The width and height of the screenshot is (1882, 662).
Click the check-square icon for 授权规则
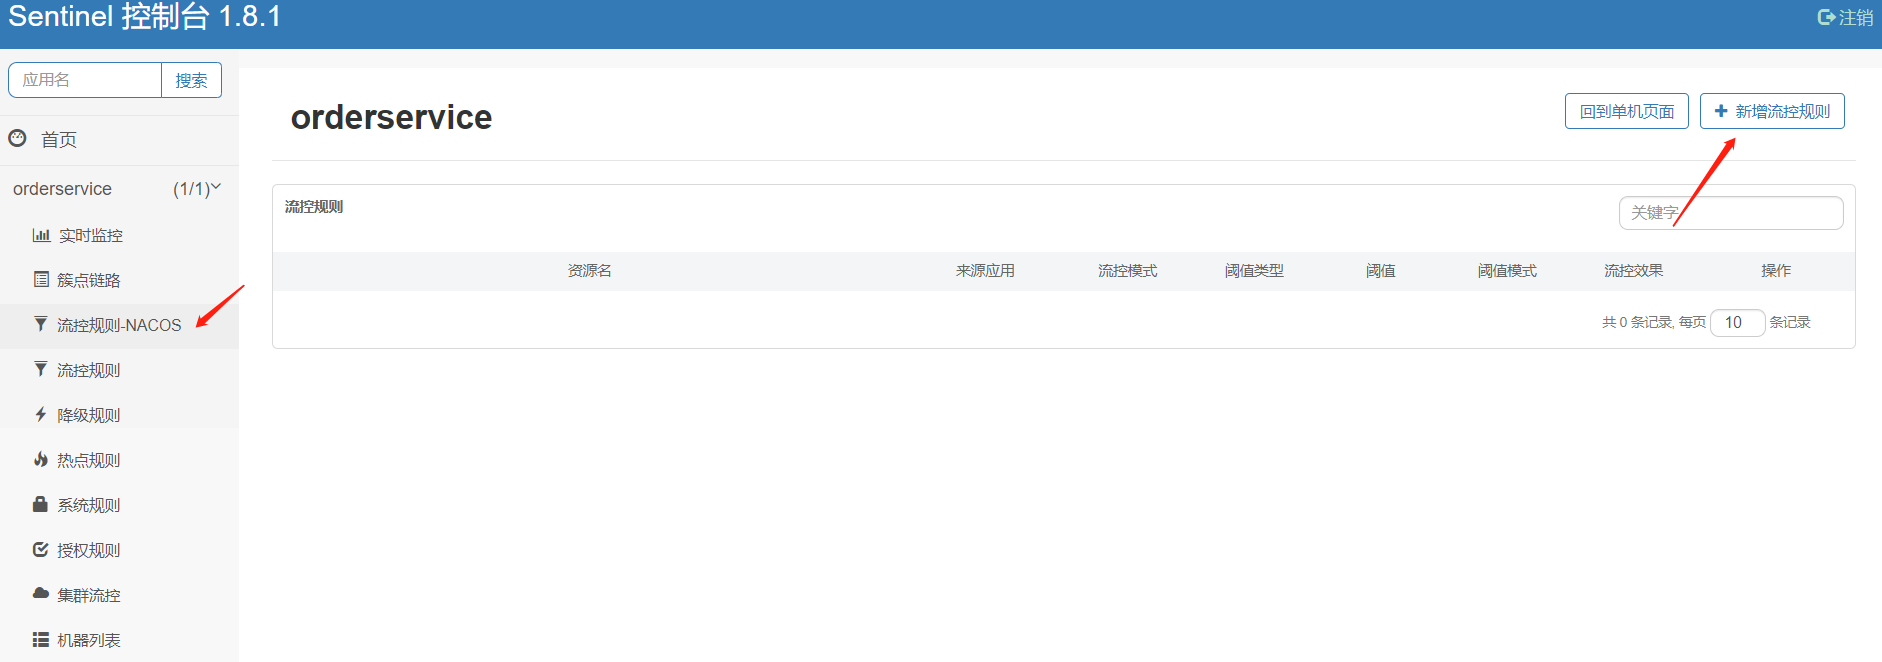tap(41, 549)
